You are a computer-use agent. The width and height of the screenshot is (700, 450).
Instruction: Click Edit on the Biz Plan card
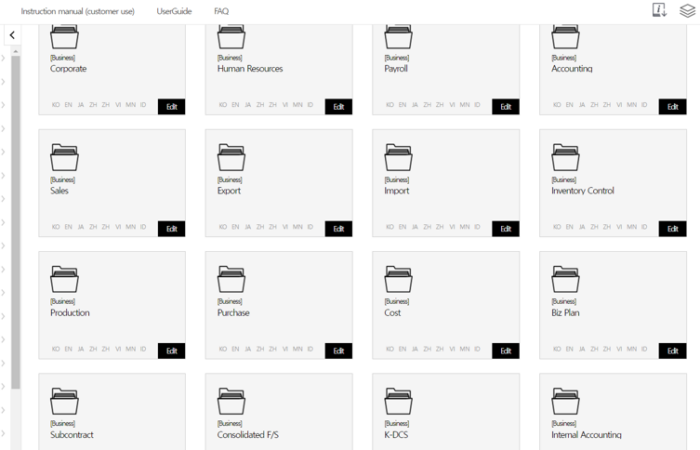tap(672, 350)
